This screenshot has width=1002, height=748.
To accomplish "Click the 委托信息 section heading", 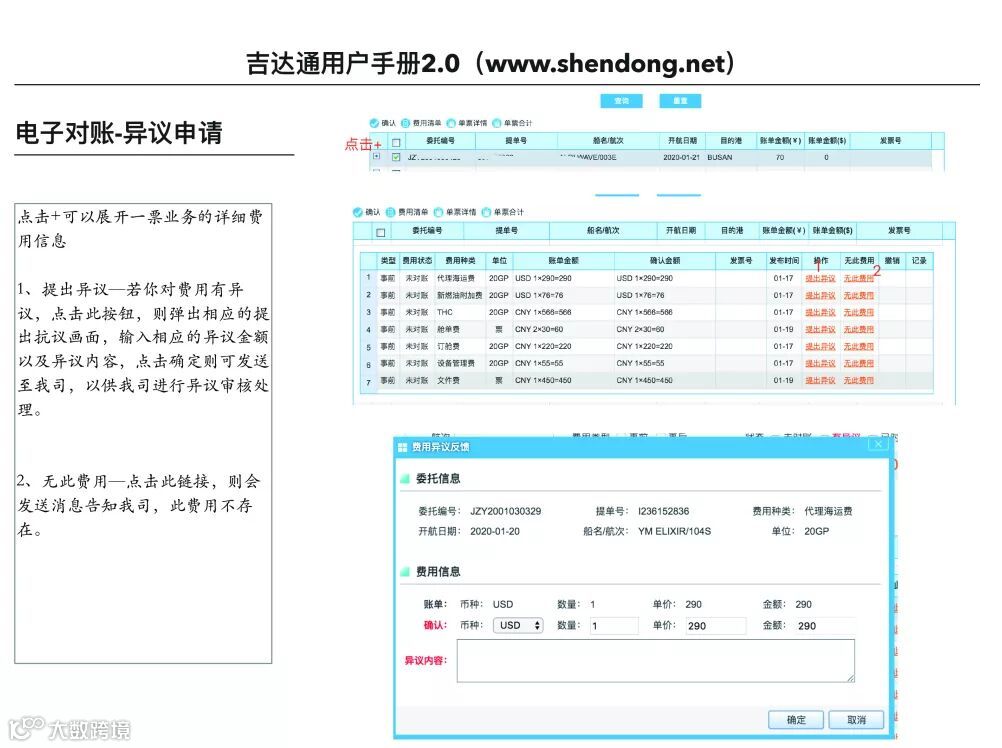I will tap(438, 478).
